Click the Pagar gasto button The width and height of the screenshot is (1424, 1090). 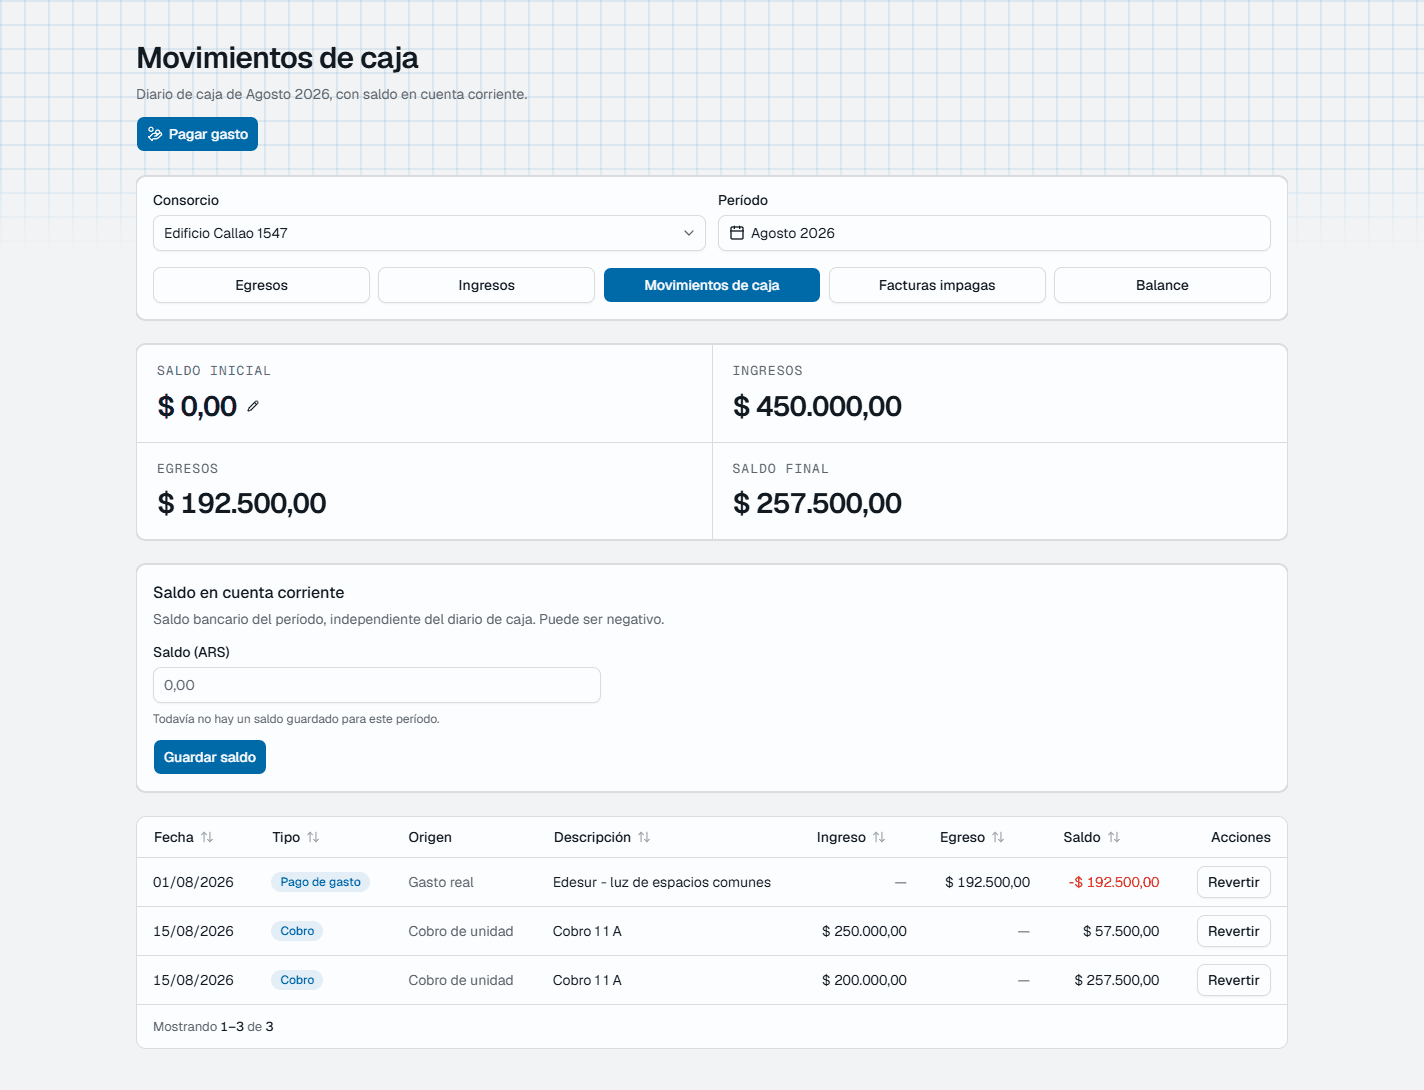pos(197,134)
